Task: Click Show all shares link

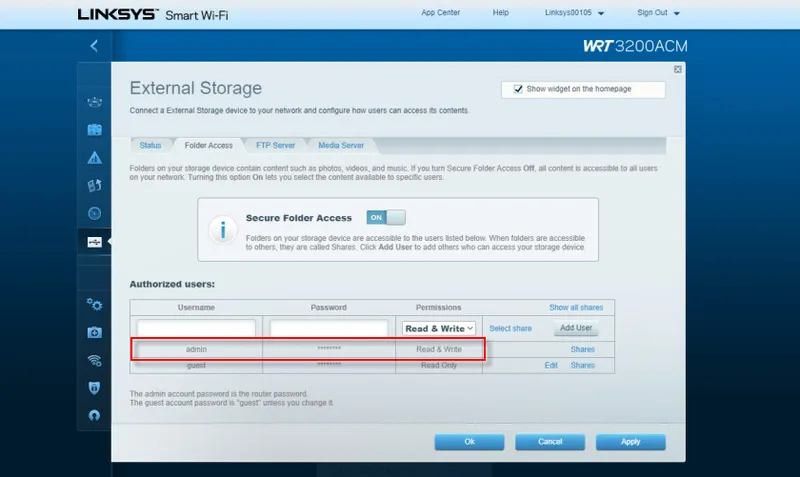Action: coord(576,308)
